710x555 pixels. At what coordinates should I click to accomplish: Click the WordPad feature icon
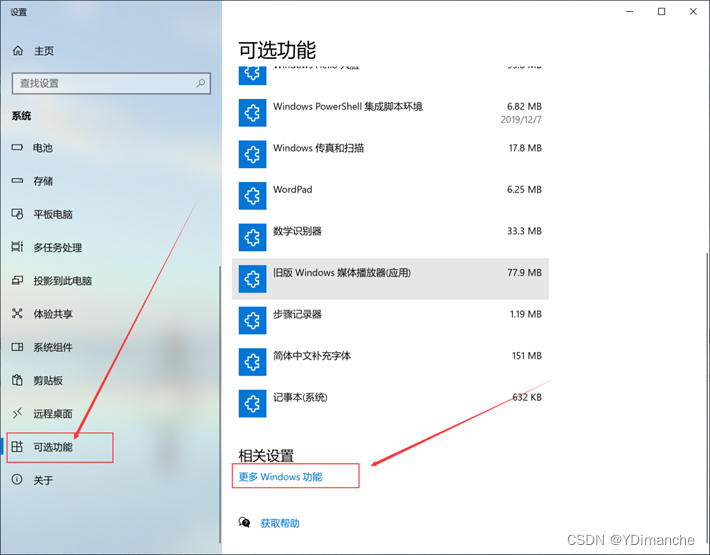point(252,196)
